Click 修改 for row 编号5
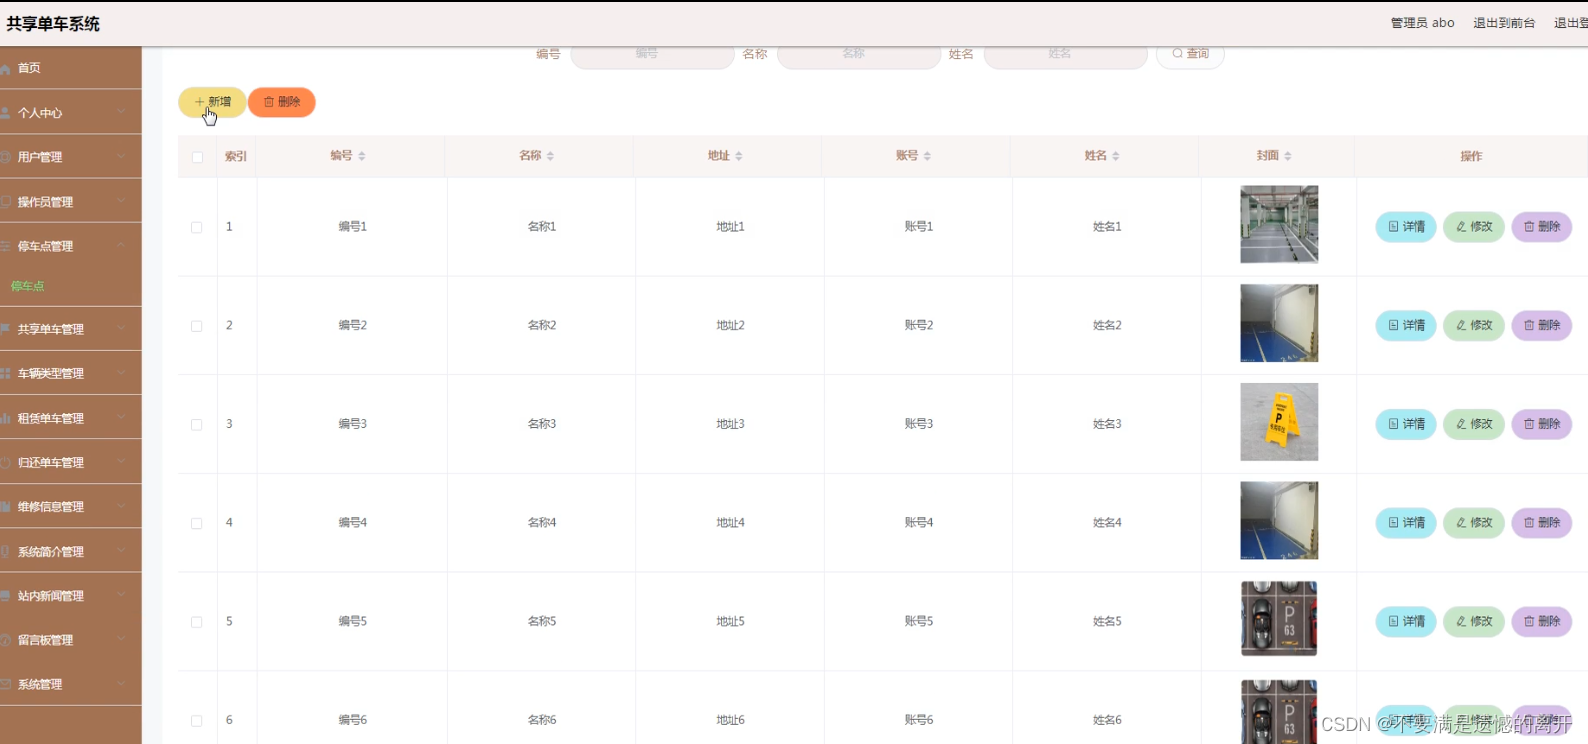This screenshot has width=1588, height=744. [1474, 621]
